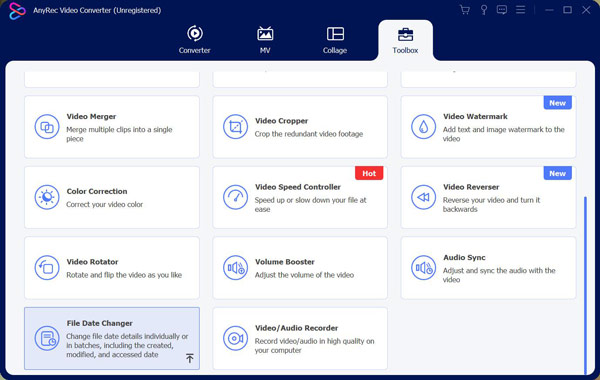Click 'Crop the redundant video footage' text
The width and height of the screenshot is (600, 380).
309,134
